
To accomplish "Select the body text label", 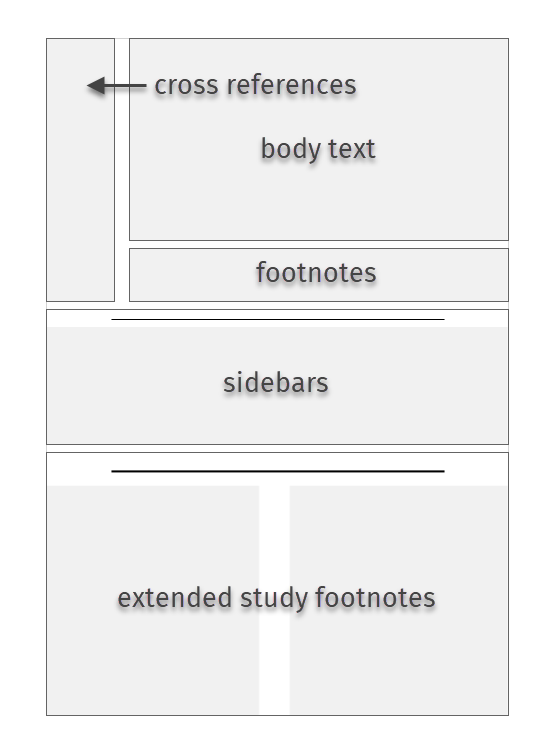I will pyautogui.click(x=318, y=149).
